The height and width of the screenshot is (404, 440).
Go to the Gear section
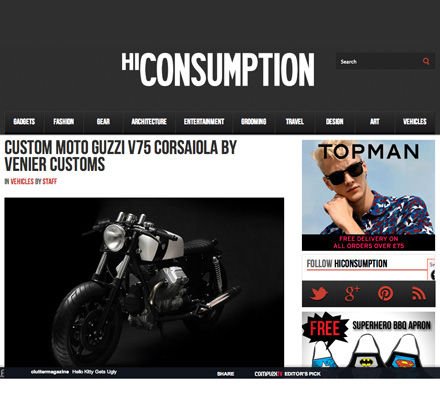point(103,121)
